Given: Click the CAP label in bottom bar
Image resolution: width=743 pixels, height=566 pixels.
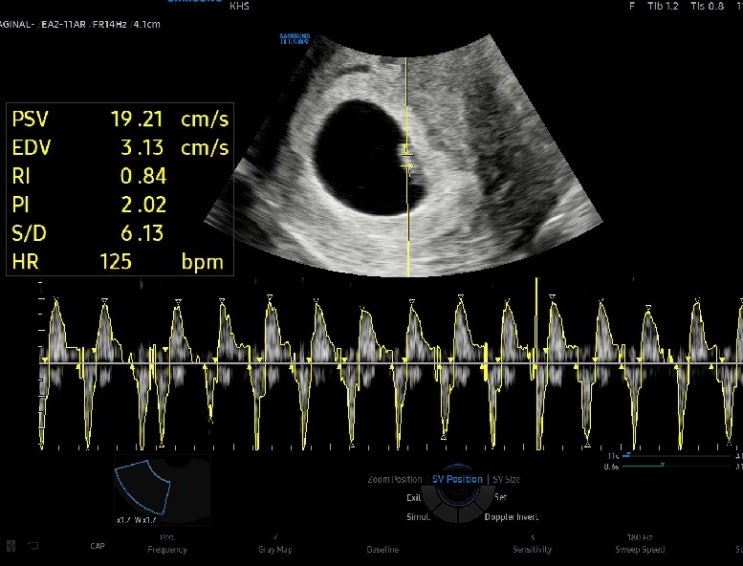Looking at the screenshot, I should click(97, 546).
